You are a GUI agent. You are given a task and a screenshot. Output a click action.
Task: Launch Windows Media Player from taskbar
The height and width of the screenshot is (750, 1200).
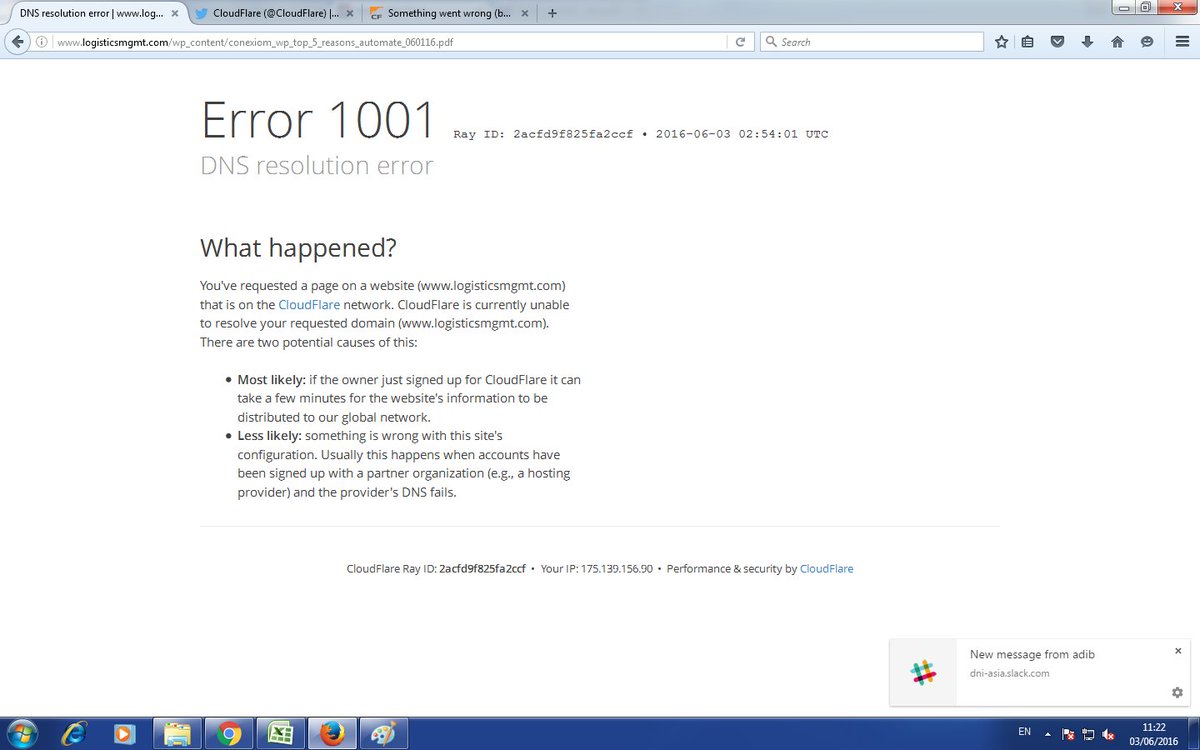click(125, 733)
